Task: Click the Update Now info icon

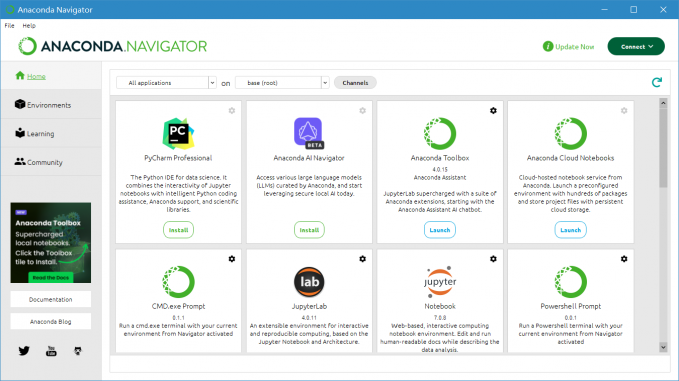Action: point(548,46)
